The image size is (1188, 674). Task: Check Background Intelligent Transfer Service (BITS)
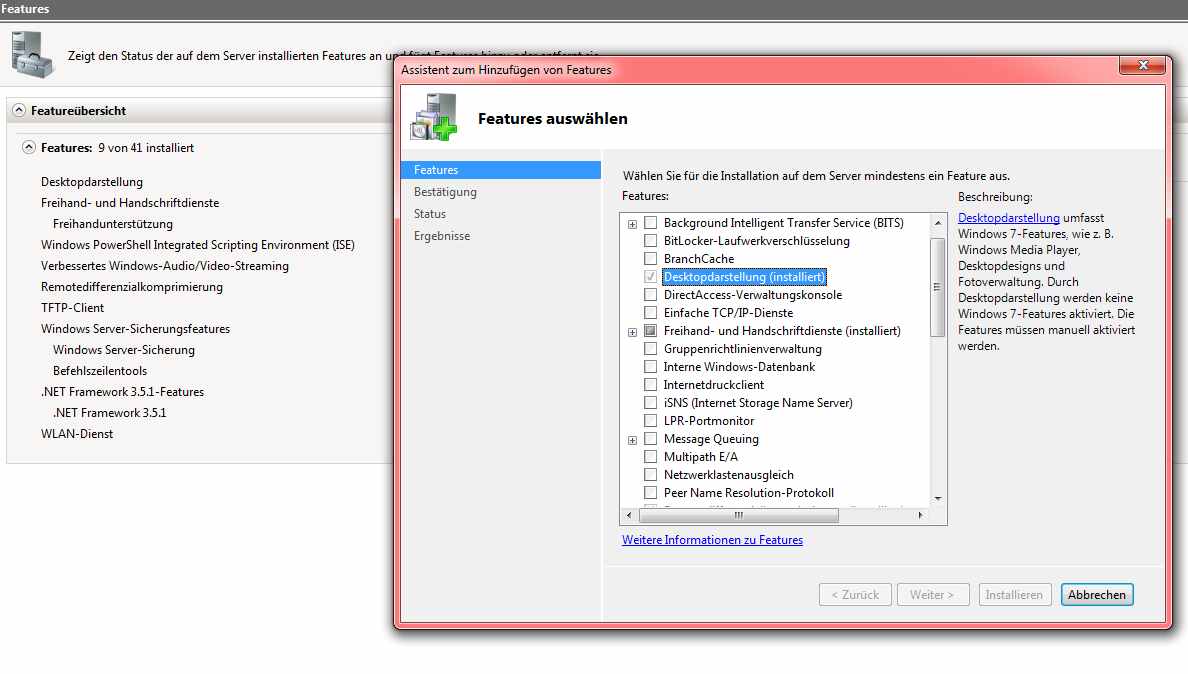pos(650,223)
